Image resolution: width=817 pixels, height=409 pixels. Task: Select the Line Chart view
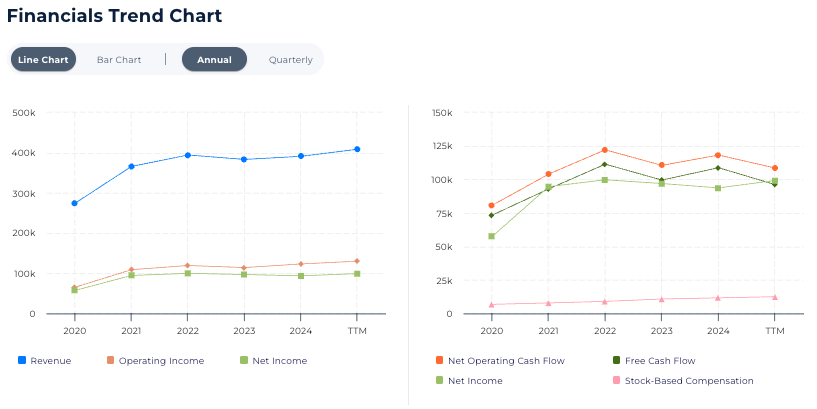(x=43, y=60)
